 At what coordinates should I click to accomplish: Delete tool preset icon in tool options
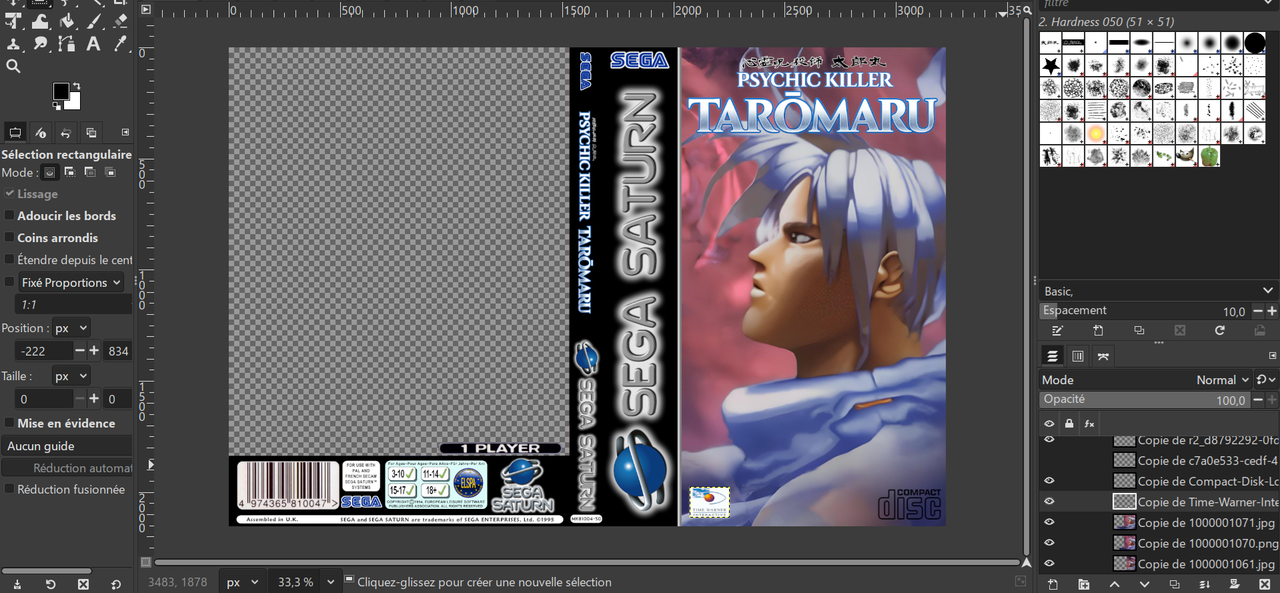(83, 584)
